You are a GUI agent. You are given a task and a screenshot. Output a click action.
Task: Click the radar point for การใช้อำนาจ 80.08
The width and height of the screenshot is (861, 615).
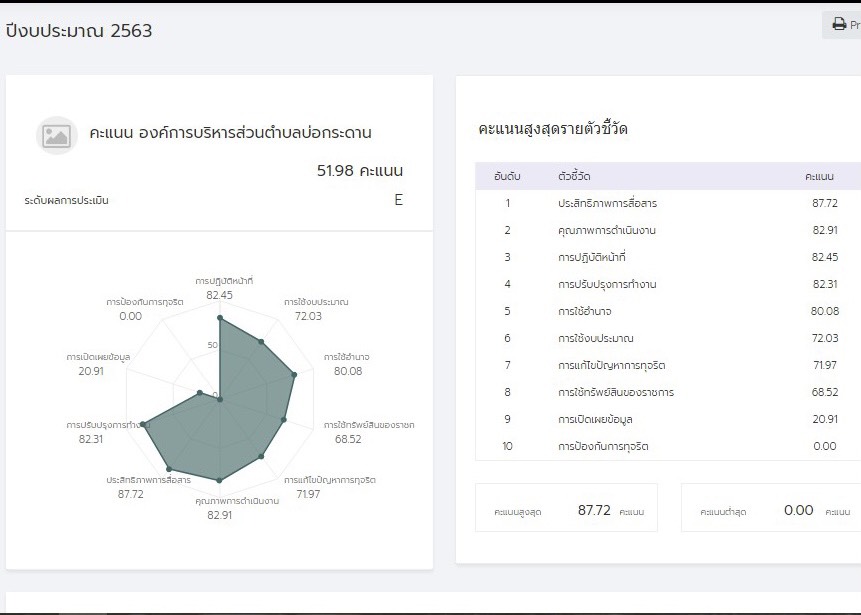coord(294,374)
